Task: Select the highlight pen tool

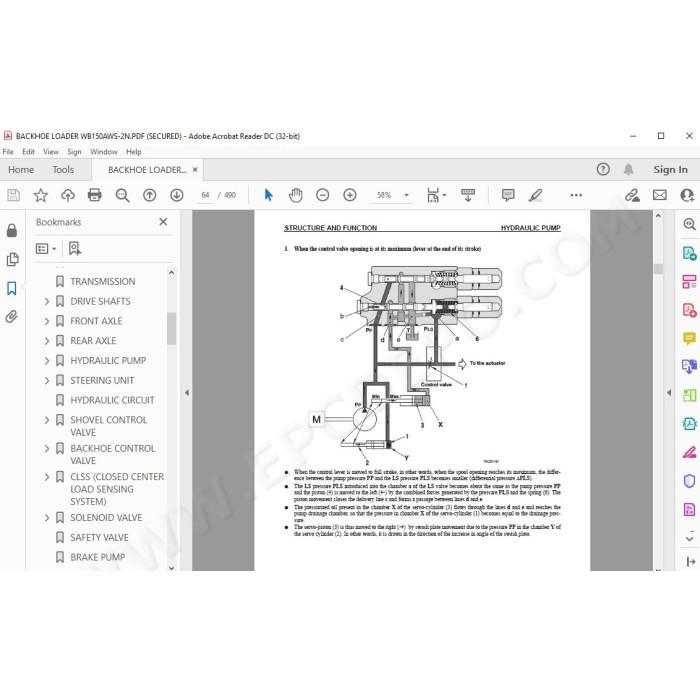Action: pos(535,195)
